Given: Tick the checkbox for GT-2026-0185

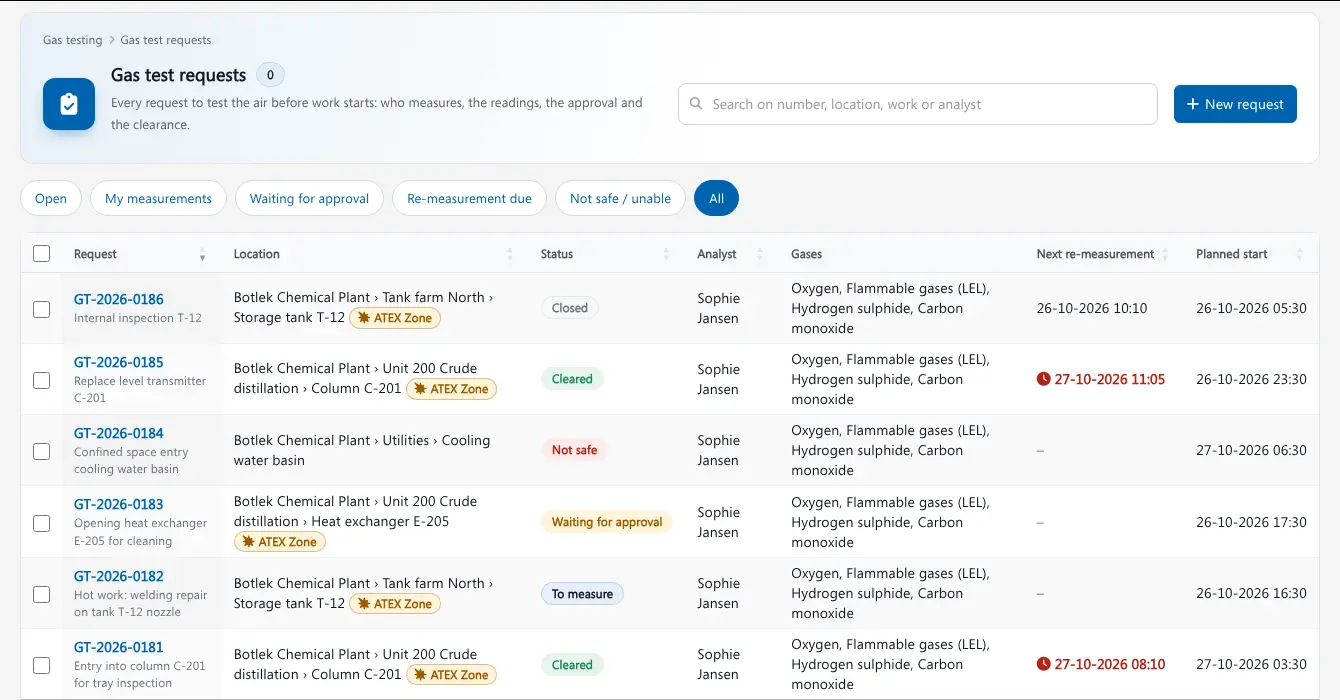Looking at the screenshot, I should tap(41, 380).
